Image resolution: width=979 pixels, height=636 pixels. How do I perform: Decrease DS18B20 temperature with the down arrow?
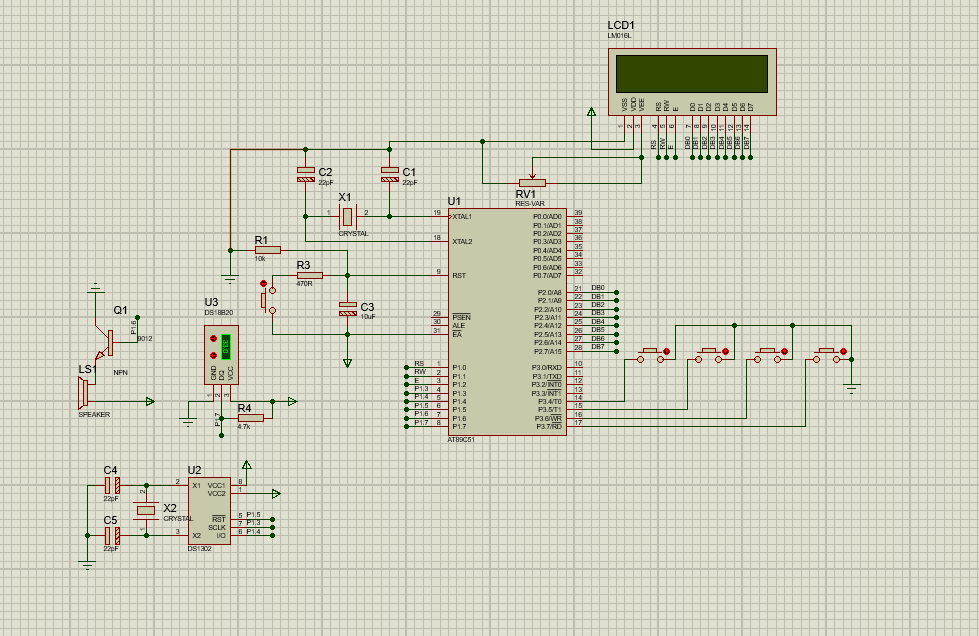(213, 356)
